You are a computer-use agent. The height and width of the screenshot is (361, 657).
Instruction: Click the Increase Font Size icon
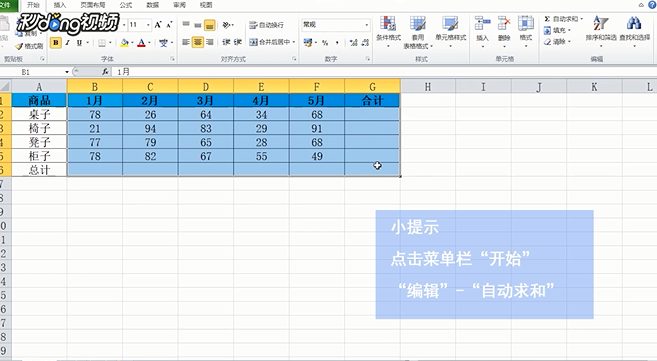point(158,25)
